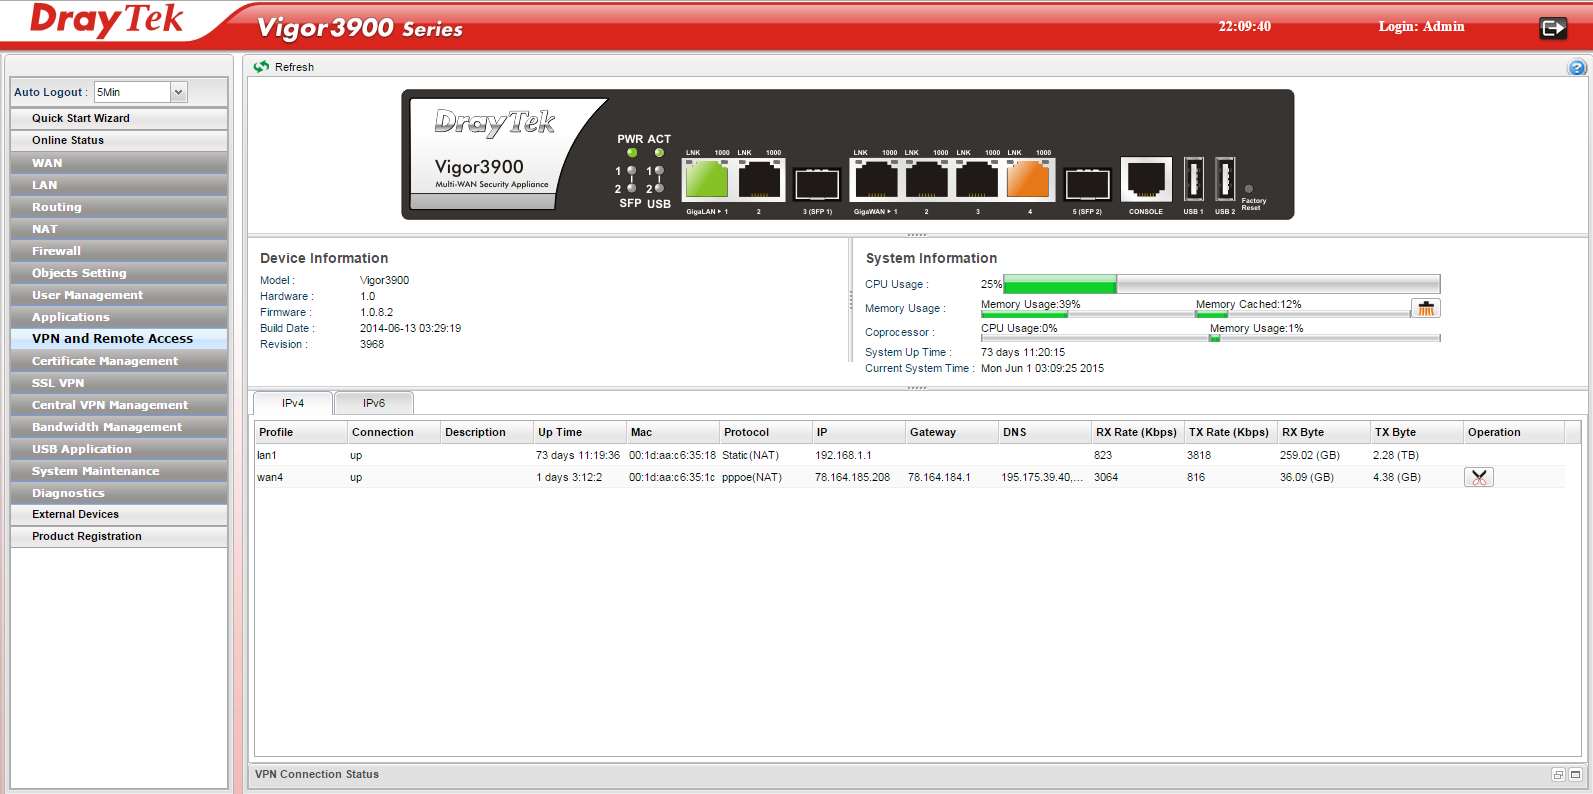The height and width of the screenshot is (794, 1593).
Task: Open the Auto Logout dropdown
Action: click(178, 92)
